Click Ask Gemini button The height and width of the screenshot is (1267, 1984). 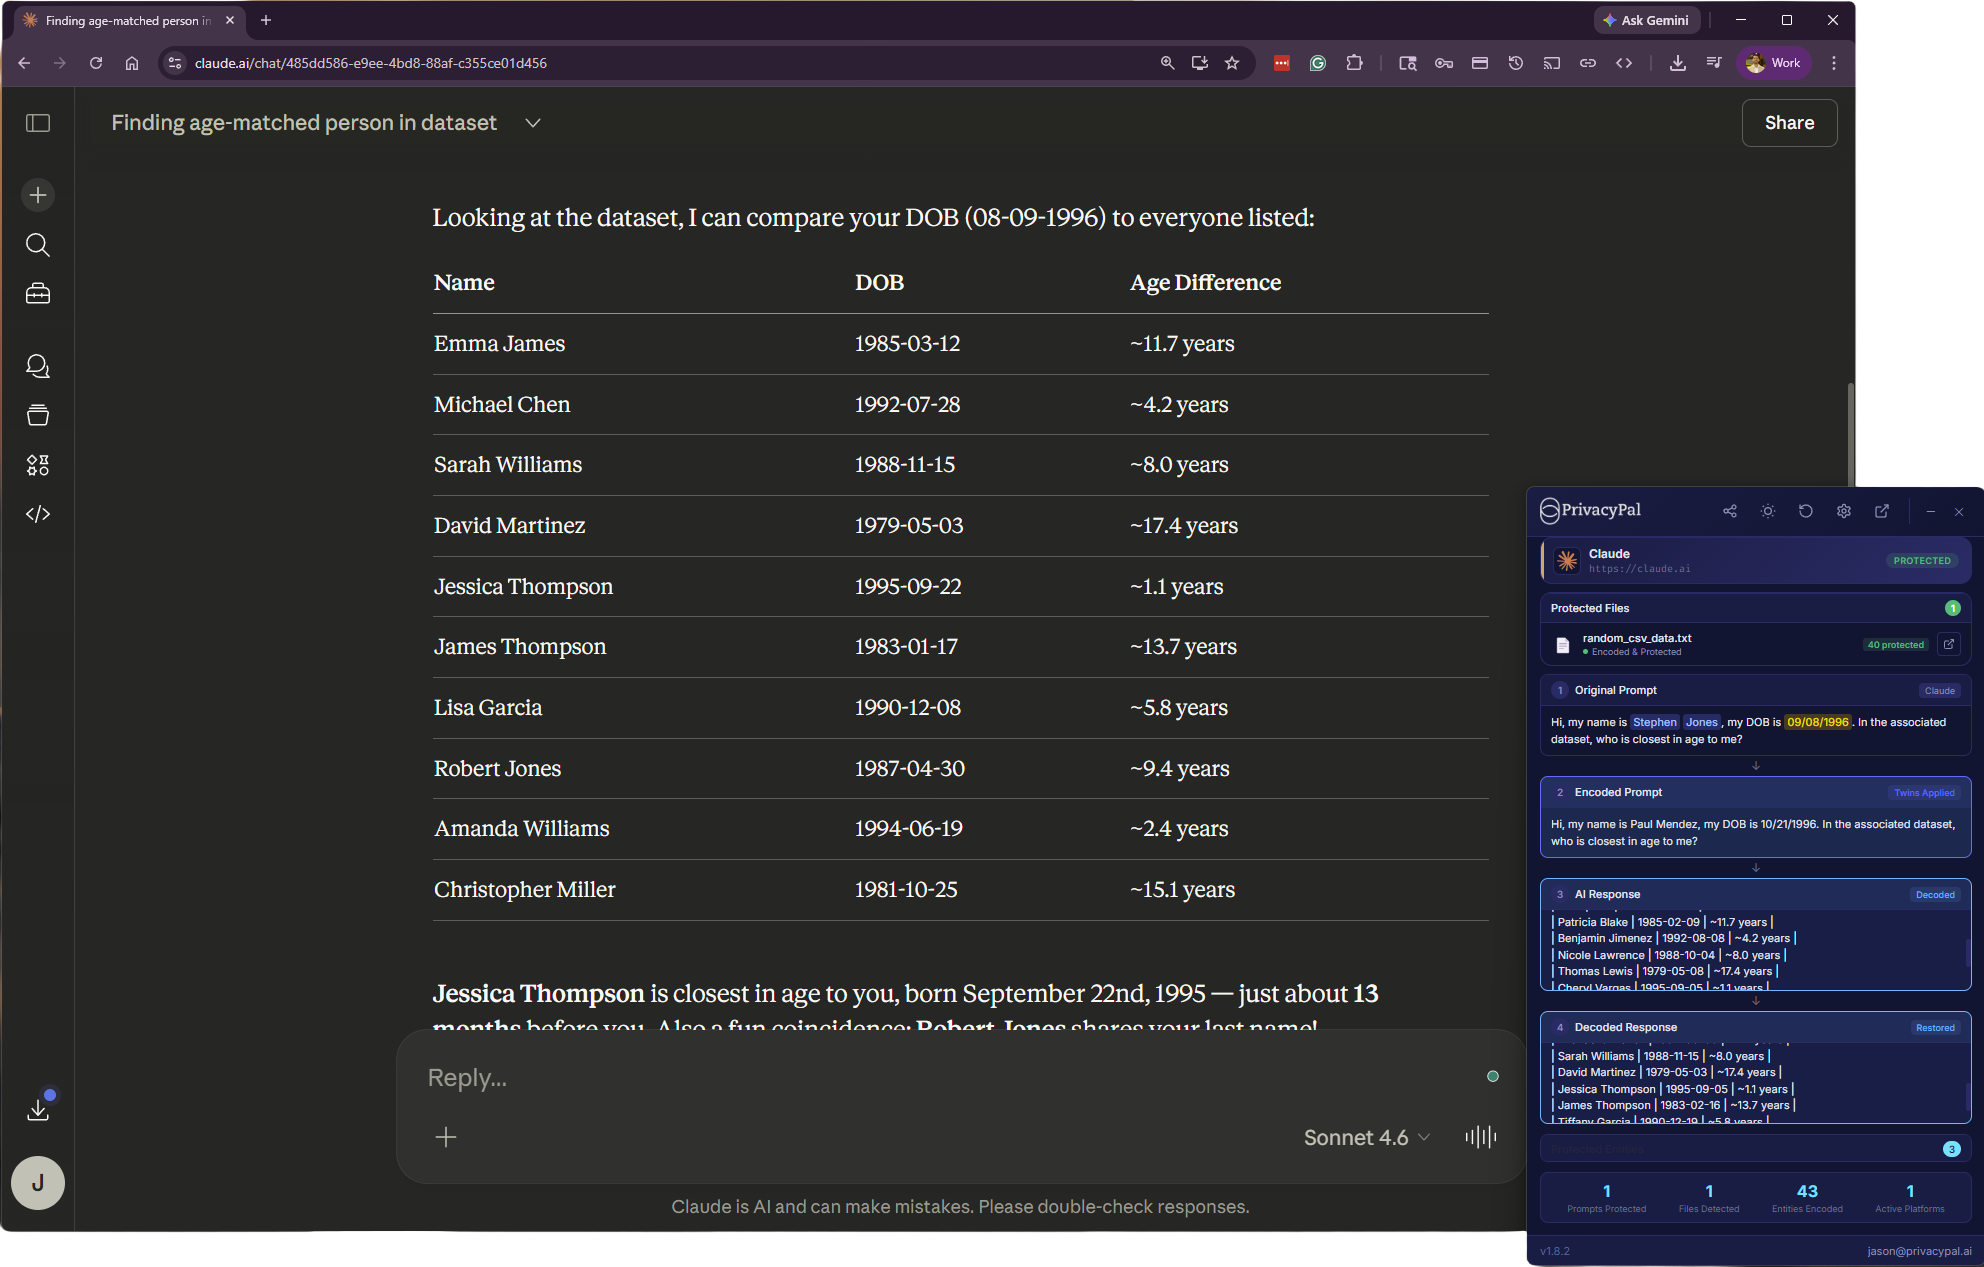click(x=1645, y=20)
